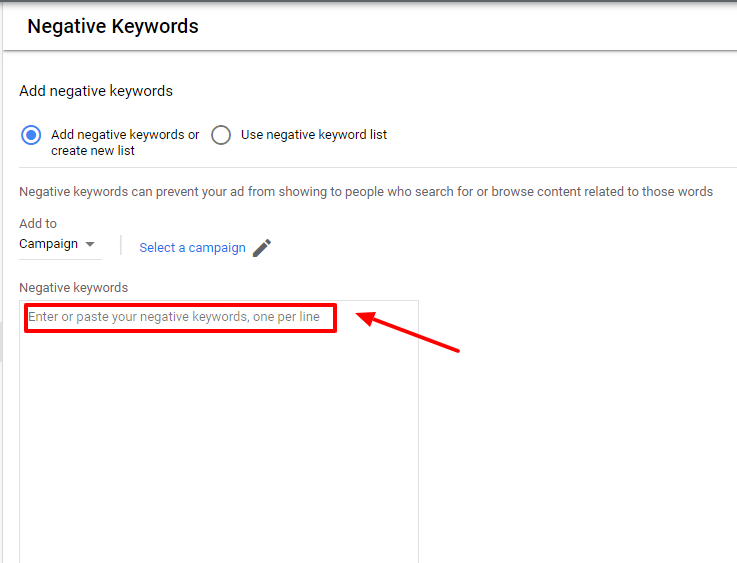This screenshot has width=737, height=563.
Task: Focus the negative keywords placeholder text line
Action: click(174, 317)
